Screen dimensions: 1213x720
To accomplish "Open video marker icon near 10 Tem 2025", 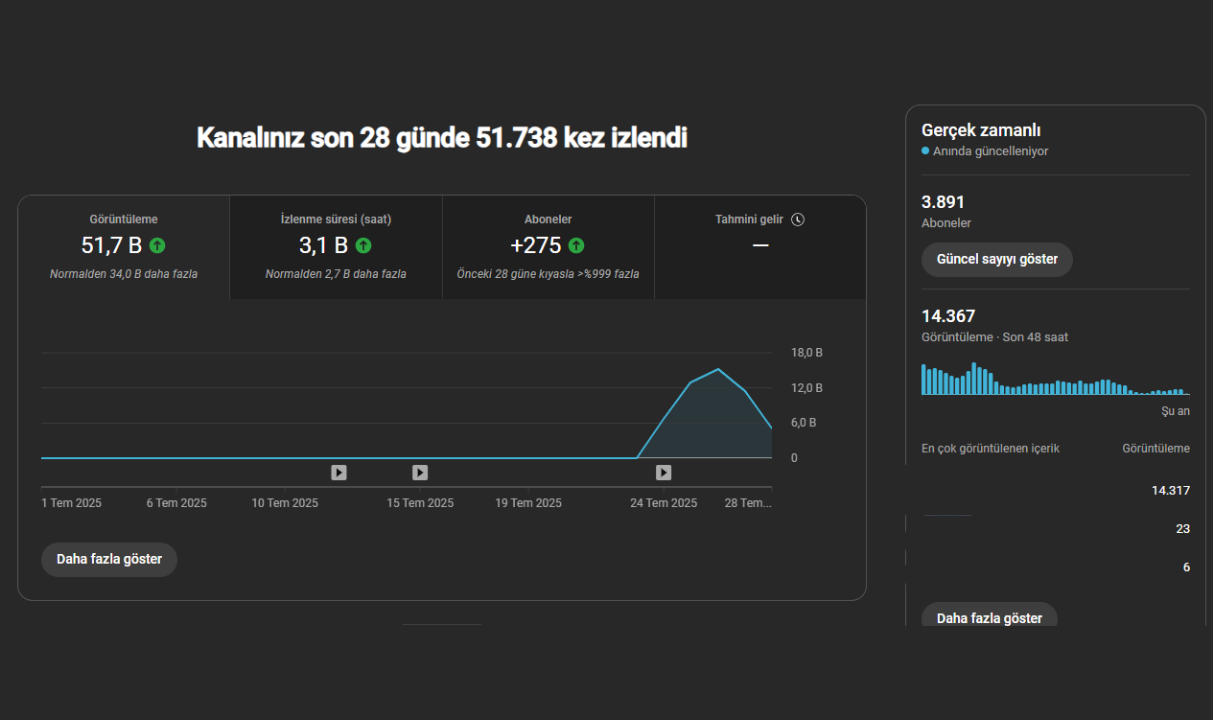I will pyautogui.click(x=339, y=472).
